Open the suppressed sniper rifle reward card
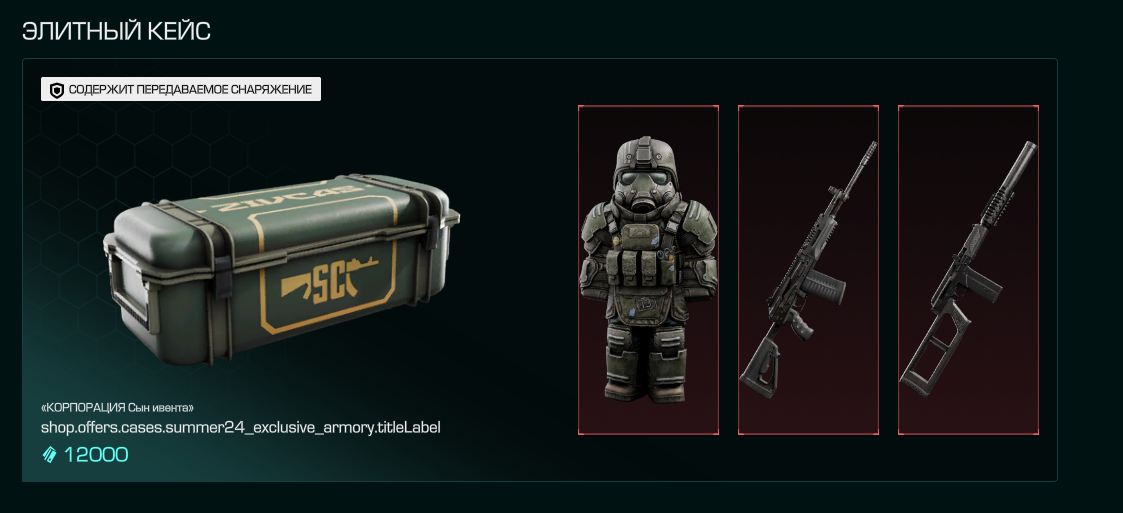1123x513 pixels. 968,270
